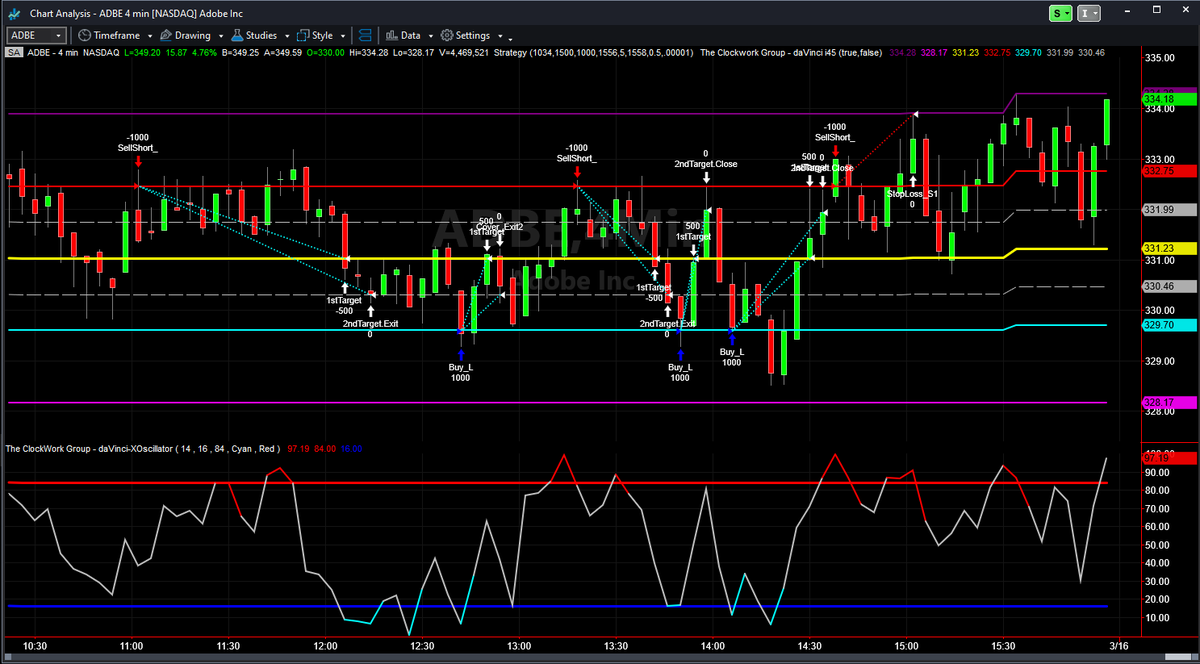Image resolution: width=1200 pixels, height=664 pixels.
Task: Click the blue stacked panels layout icon
Action: (367, 35)
